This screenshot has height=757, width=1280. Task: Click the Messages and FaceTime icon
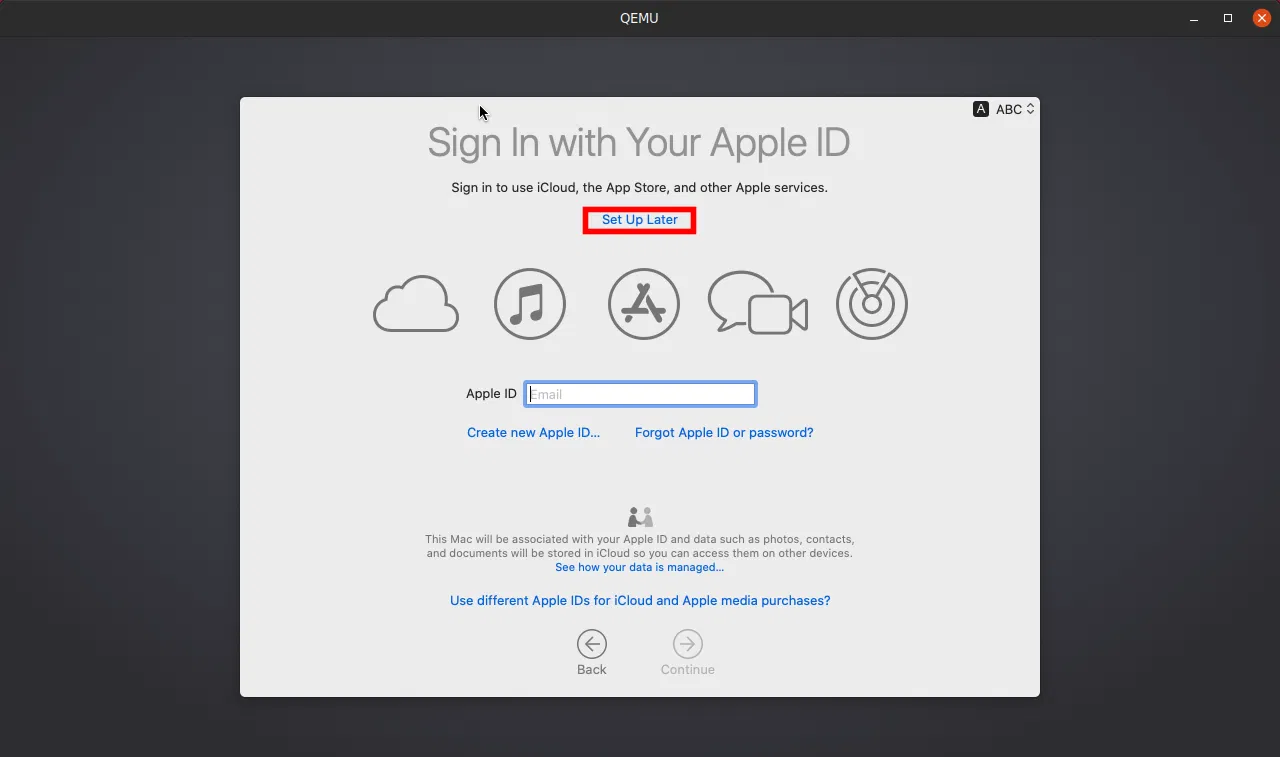point(758,304)
